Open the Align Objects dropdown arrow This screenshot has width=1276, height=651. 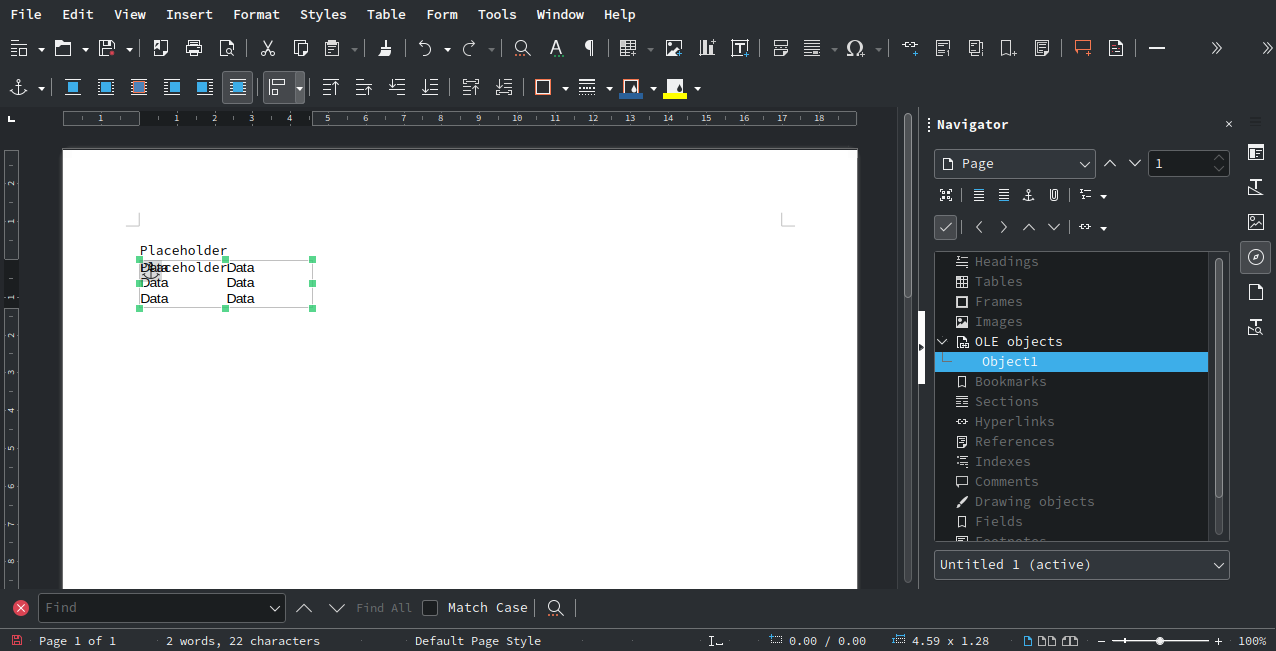(299, 88)
